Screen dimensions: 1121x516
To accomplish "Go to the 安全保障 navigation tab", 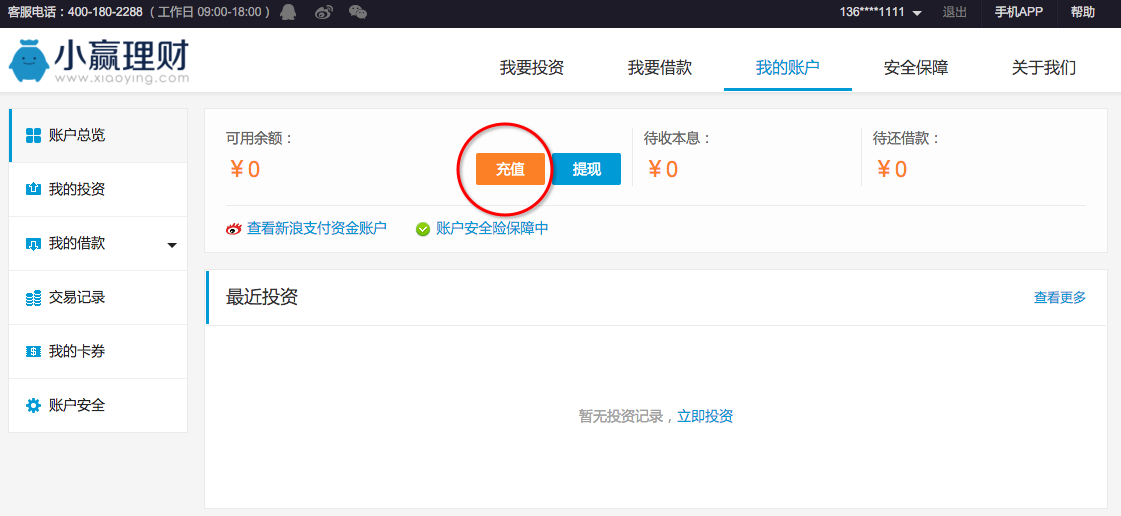I will tap(916, 68).
